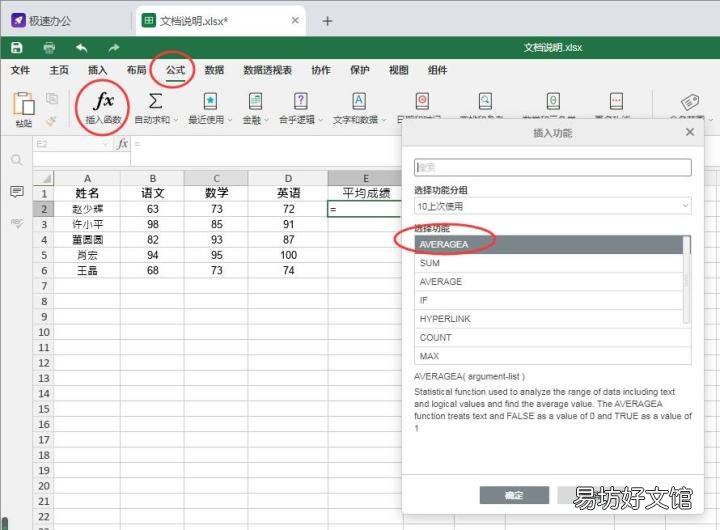Click cell with name 赵少辉

point(87,209)
